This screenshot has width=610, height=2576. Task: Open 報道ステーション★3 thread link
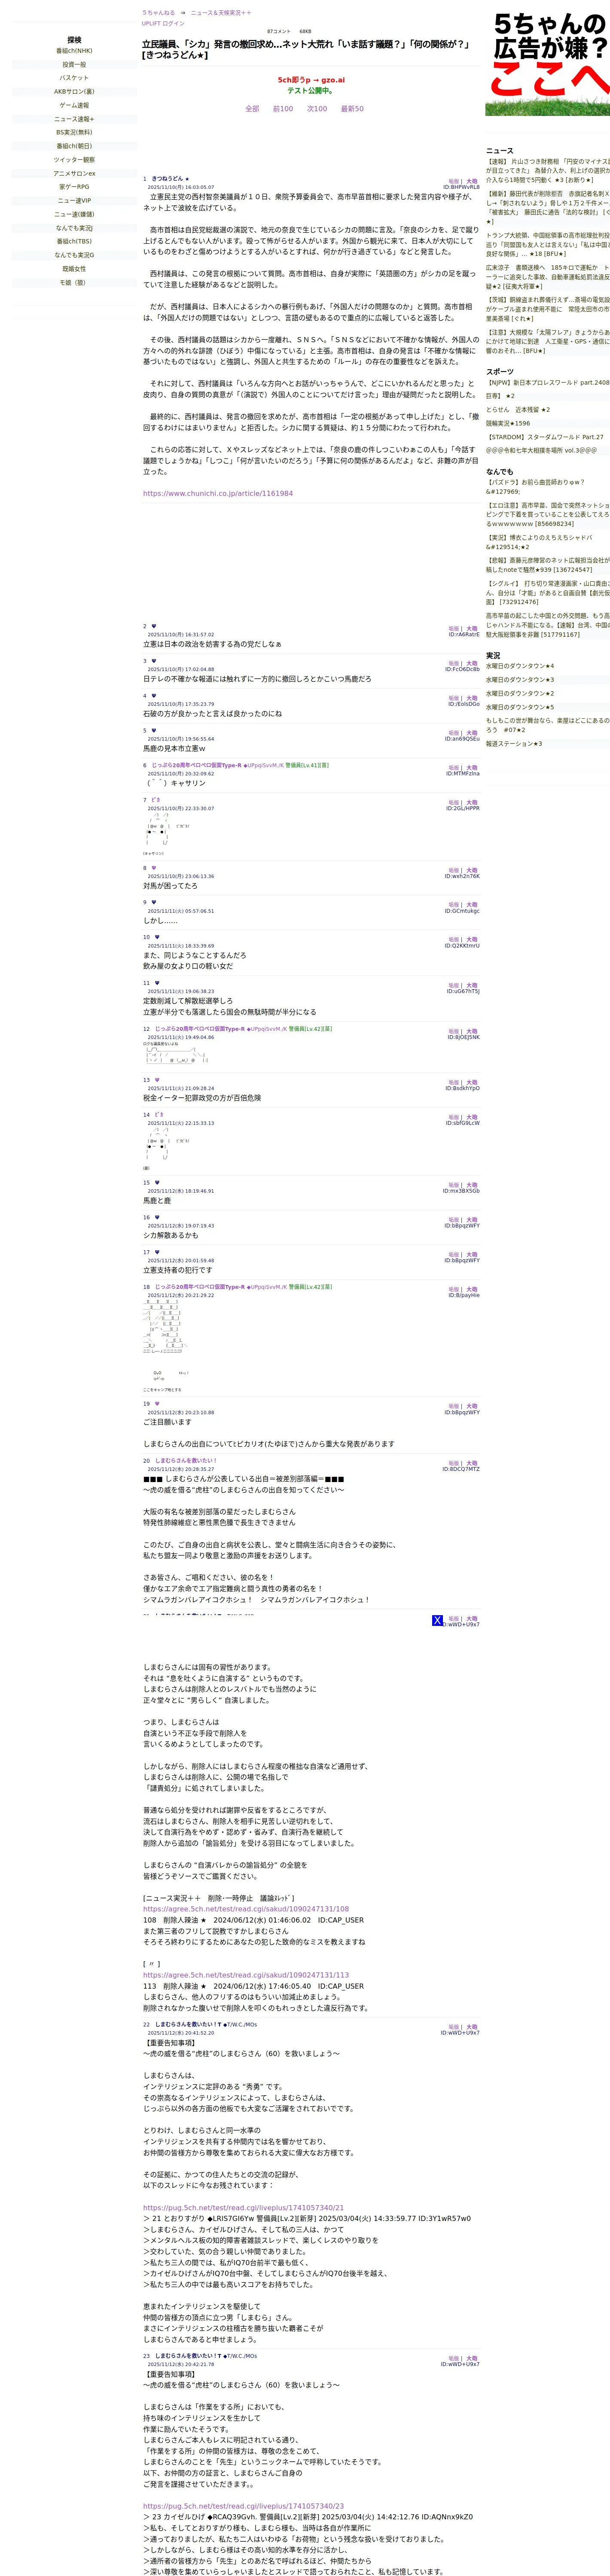(514, 744)
